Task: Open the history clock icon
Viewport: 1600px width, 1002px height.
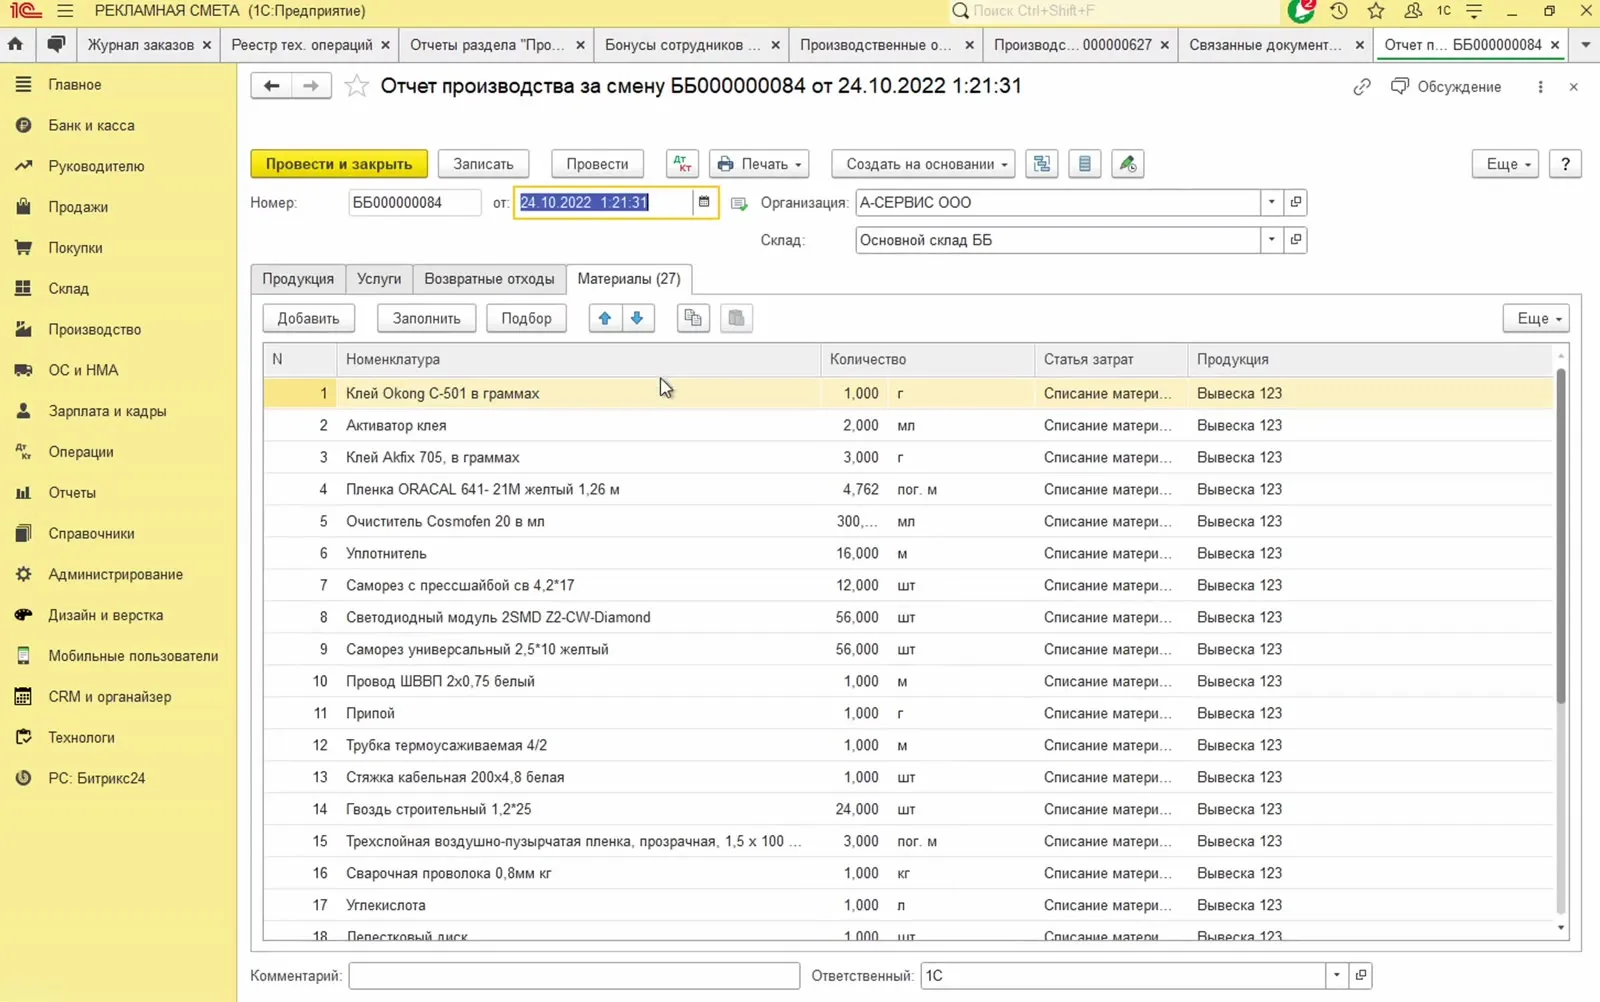Action: pos(1339,11)
